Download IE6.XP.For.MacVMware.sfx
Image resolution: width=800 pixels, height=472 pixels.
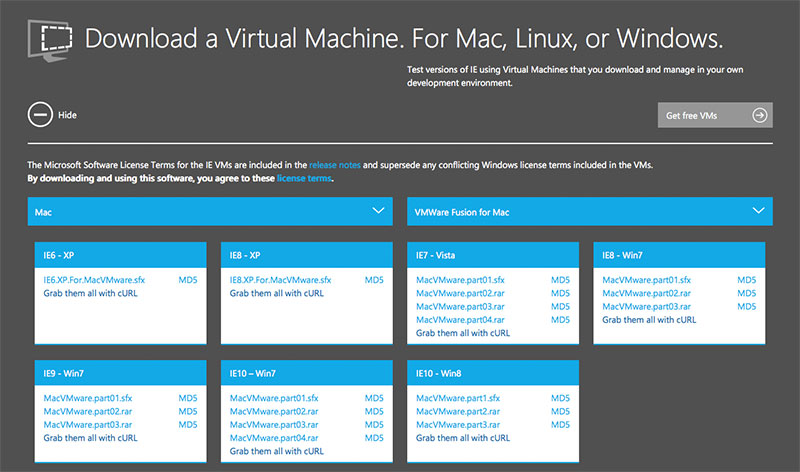(x=94, y=280)
